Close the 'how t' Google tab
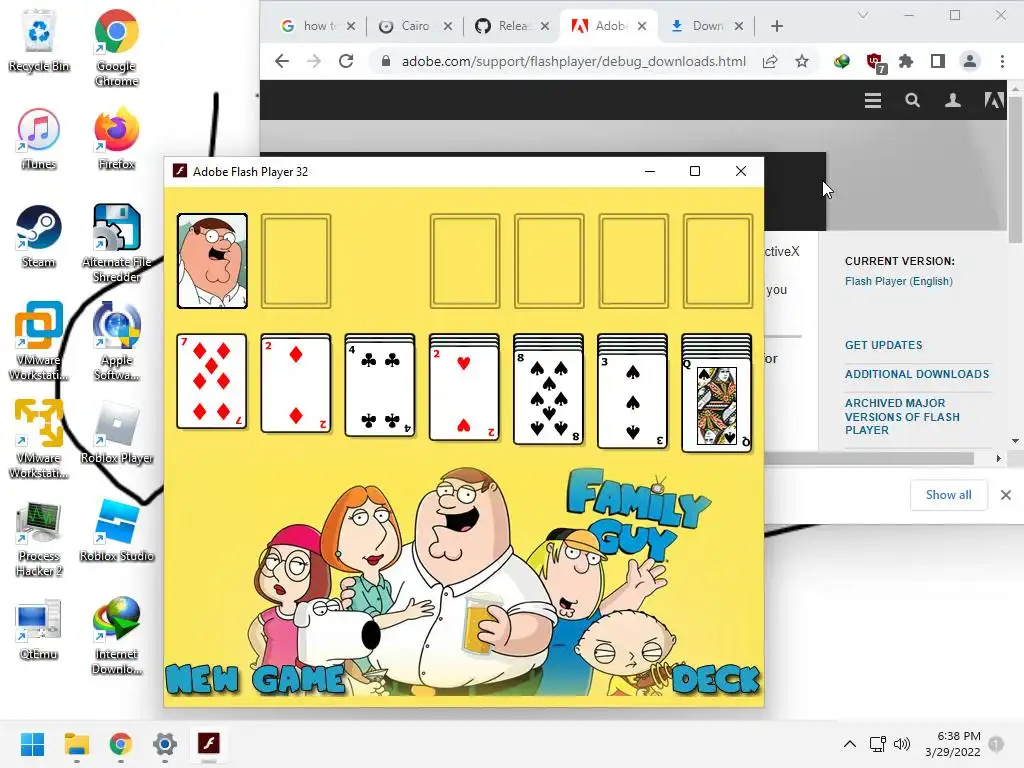 [351, 26]
